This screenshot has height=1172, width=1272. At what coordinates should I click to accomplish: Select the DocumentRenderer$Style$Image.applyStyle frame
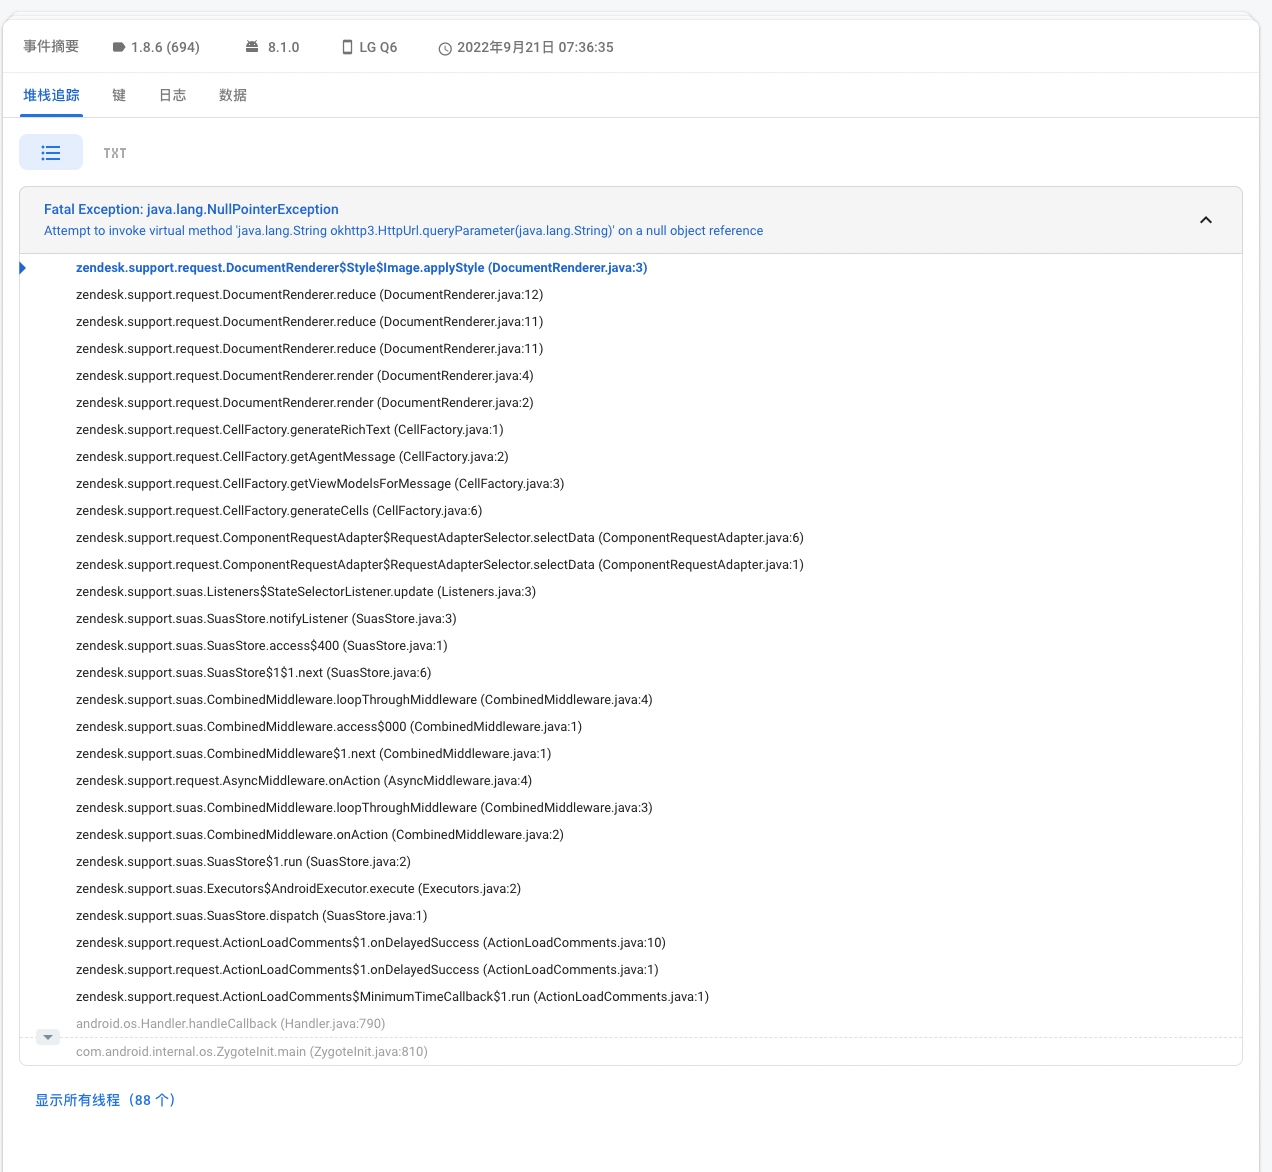pyautogui.click(x=361, y=268)
